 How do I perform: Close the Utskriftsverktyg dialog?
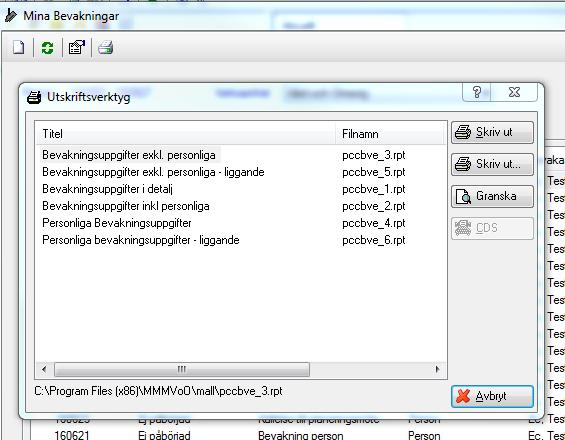coord(514,92)
